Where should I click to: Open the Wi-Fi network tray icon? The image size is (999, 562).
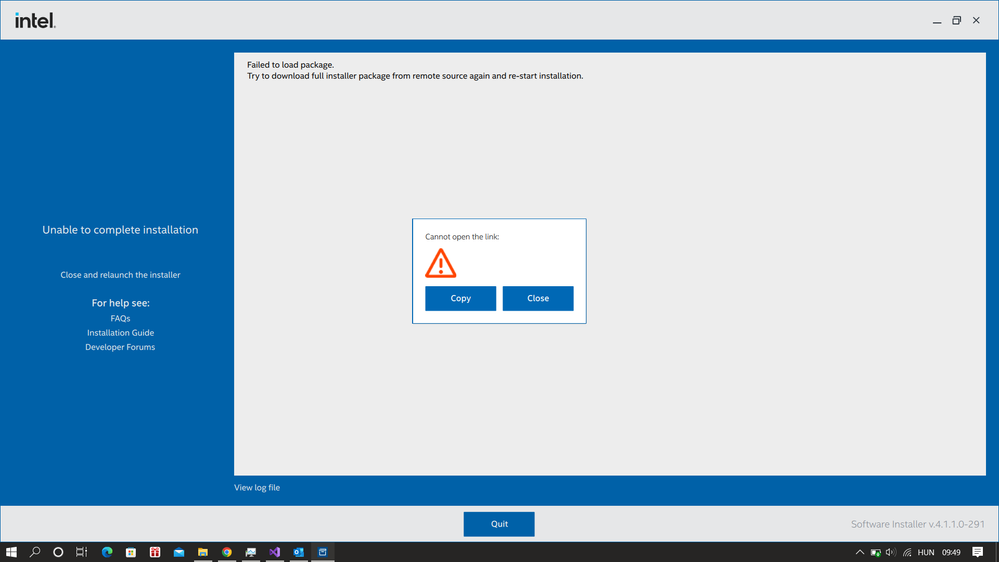pyautogui.click(x=907, y=552)
